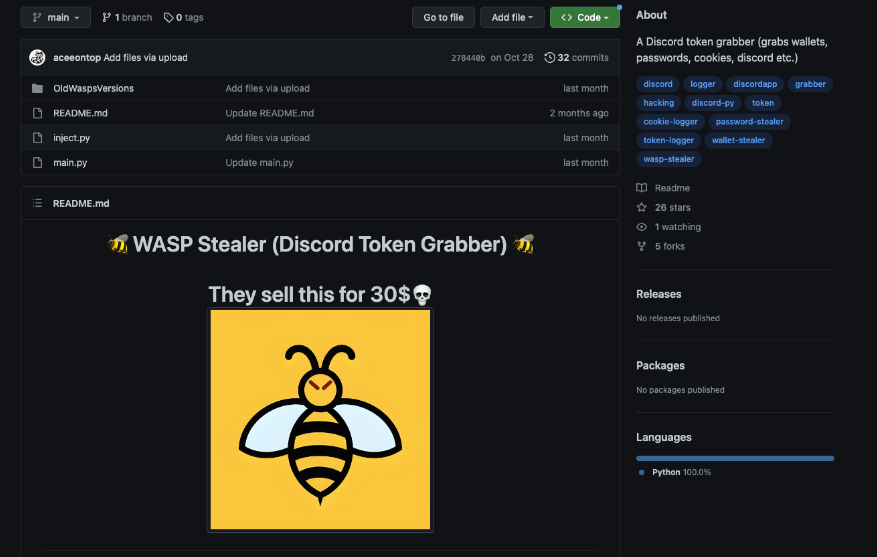Open the README.md file in list
The height and width of the screenshot is (557, 877).
pyautogui.click(x=80, y=113)
